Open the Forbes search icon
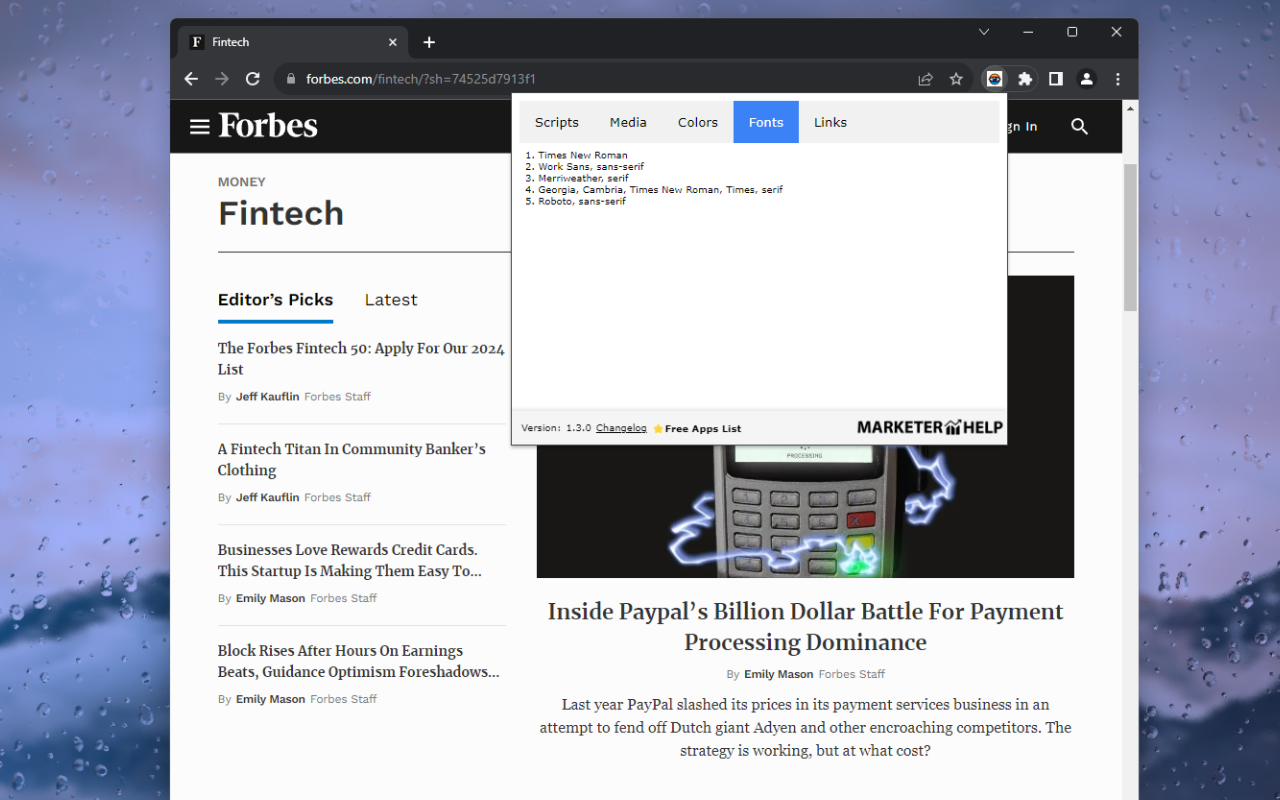1280x800 pixels. click(1079, 126)
